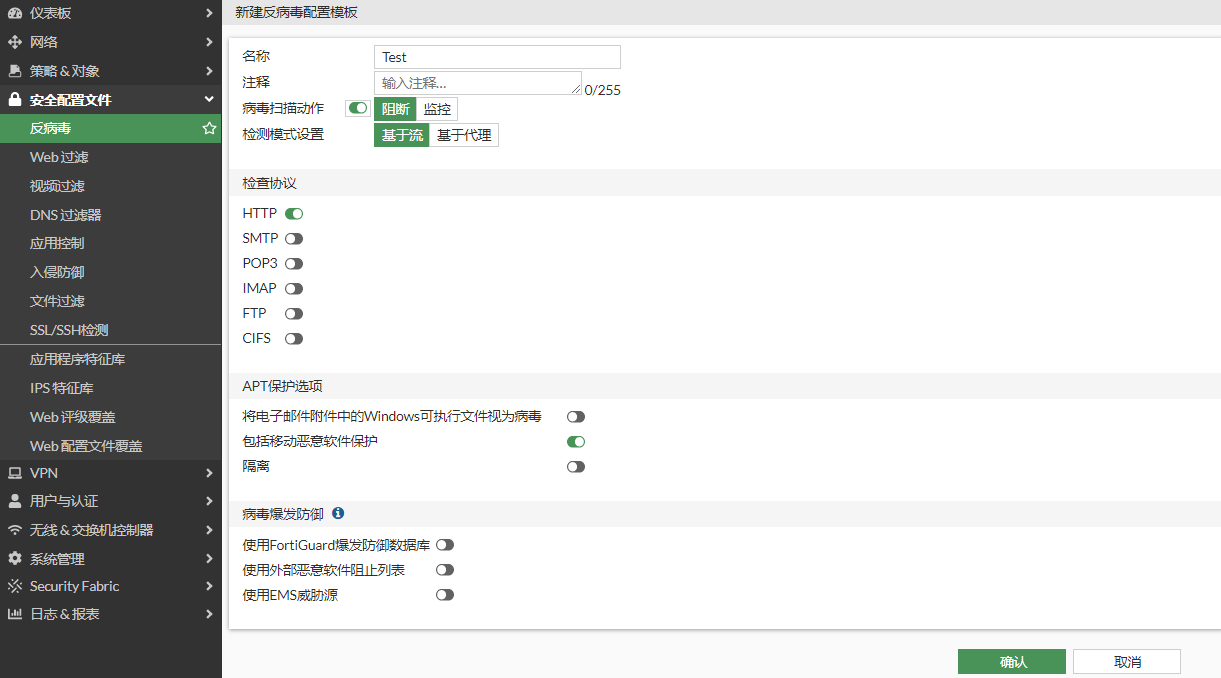Click the gear icon for 系统管理
Image resolution: width=1221 pixels, height=678 pixels.
click(14, 559)
